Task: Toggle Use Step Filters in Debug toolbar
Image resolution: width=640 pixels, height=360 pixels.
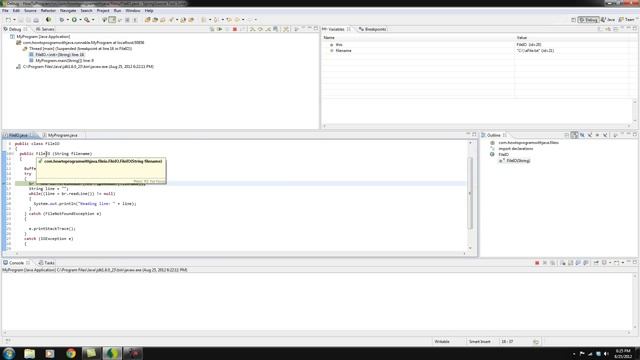Action: [x=286, y=29]
